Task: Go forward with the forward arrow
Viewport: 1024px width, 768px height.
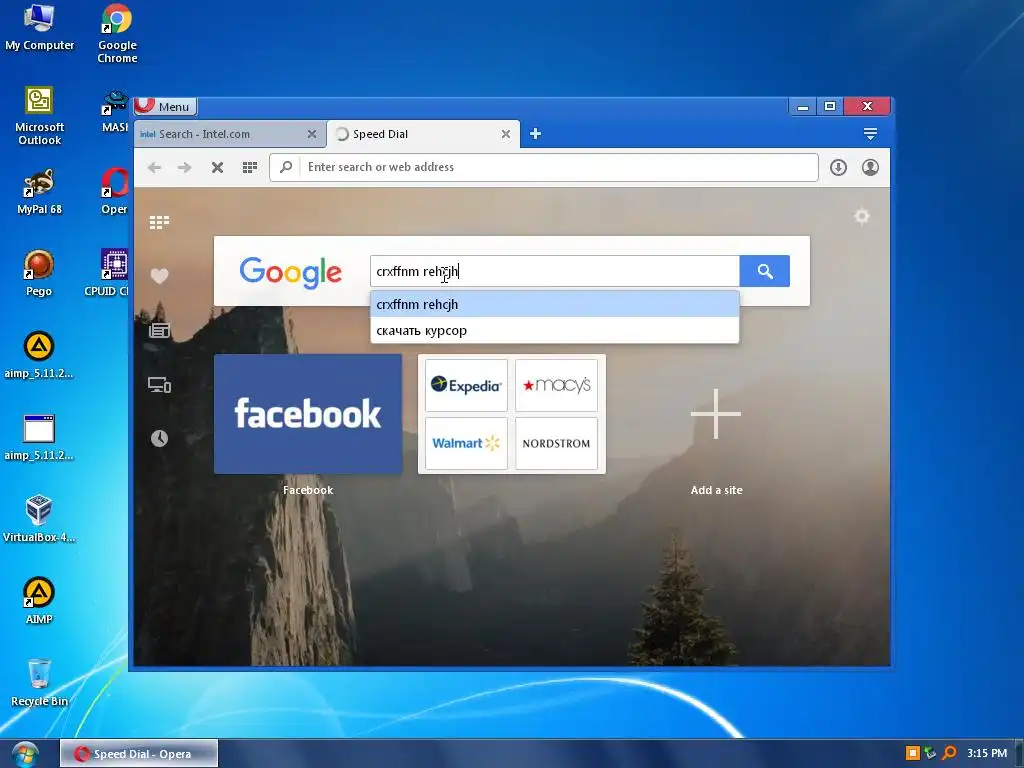Action: pyautogui.click(x=185, y=167)
